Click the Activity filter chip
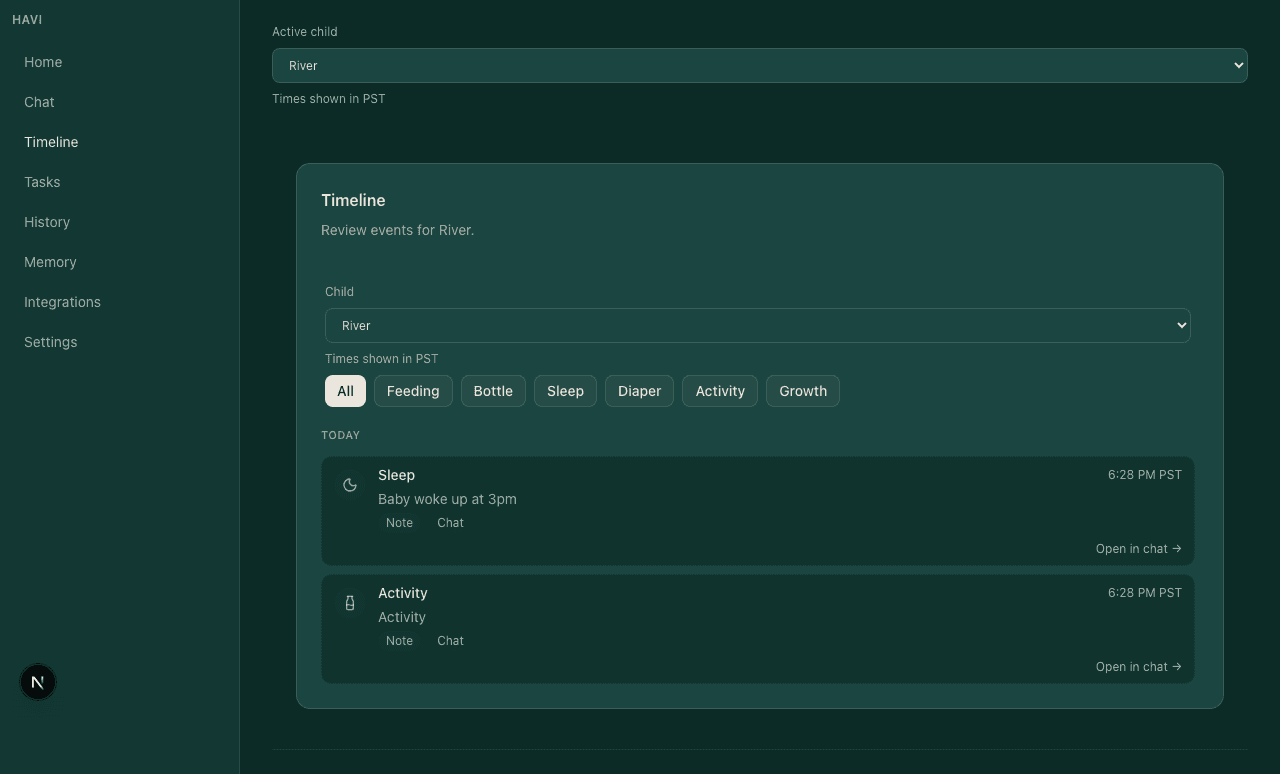1280x774 pixels. (x=720, y=391)
